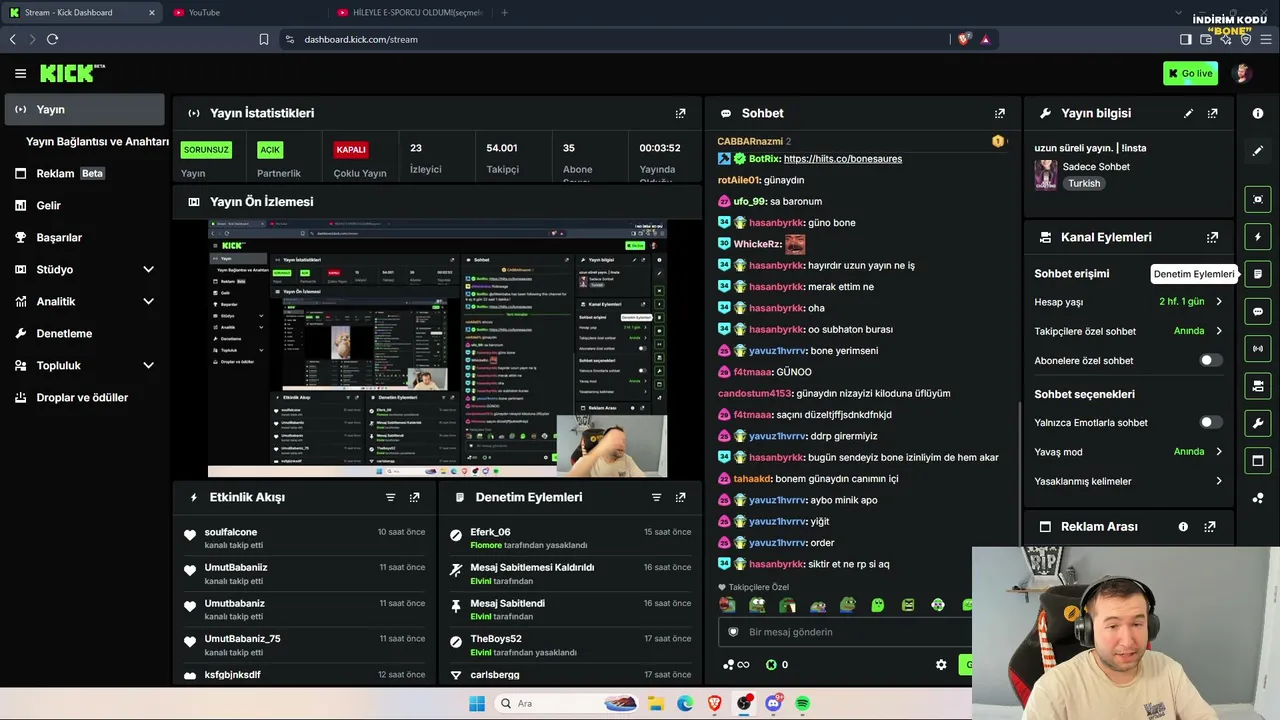Image resolution: width=1280 pixels, height=720 pixels.
Task: Switch to the HİLEYLE E-SPORCU OLDUM browser tab
Action: 410,12
